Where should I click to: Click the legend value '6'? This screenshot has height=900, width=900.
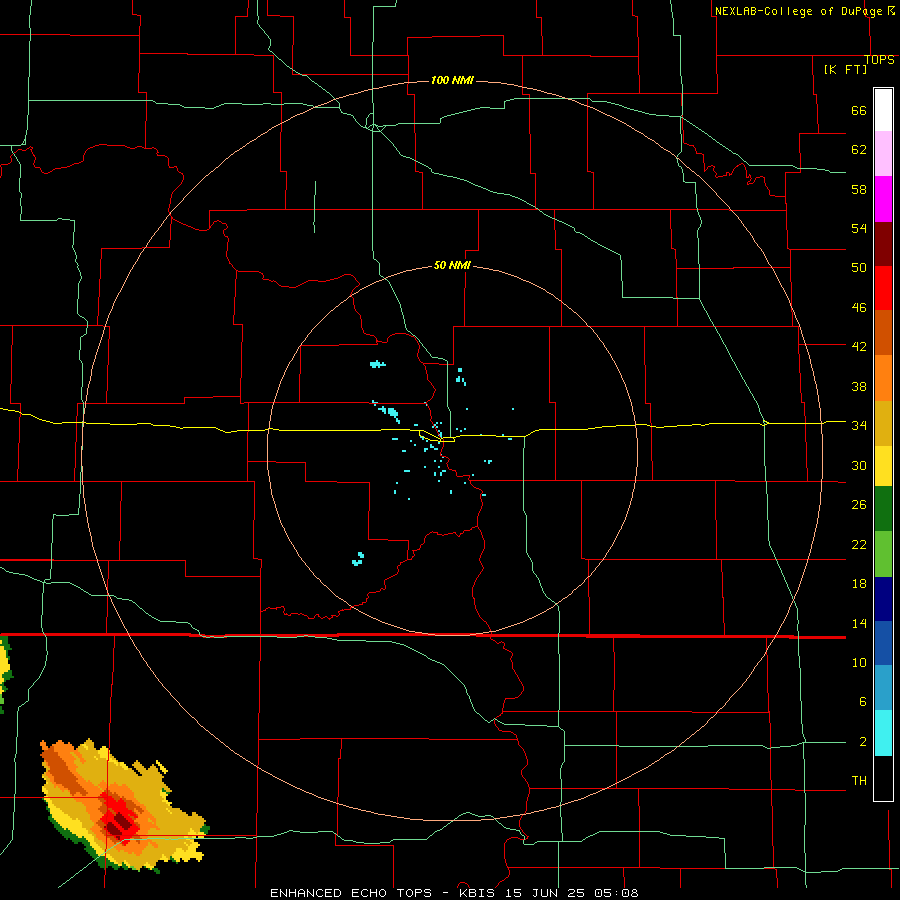coord(862,702)
